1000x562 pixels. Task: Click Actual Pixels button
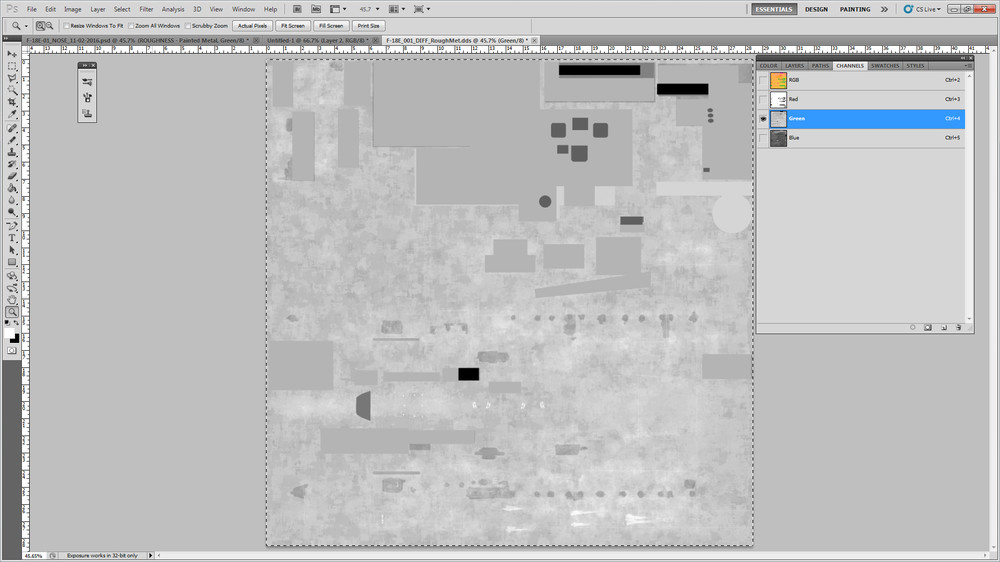coord(253,26)
